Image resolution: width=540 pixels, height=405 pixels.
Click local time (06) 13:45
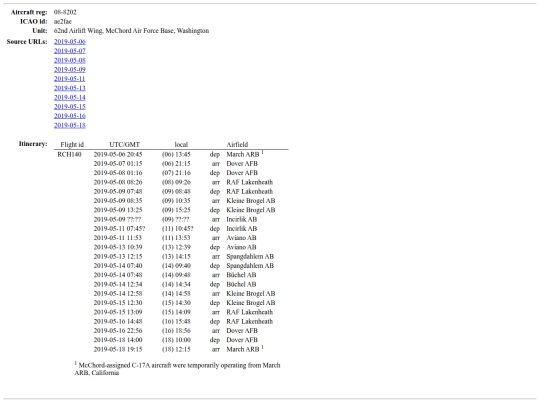(x=176, y=154)
